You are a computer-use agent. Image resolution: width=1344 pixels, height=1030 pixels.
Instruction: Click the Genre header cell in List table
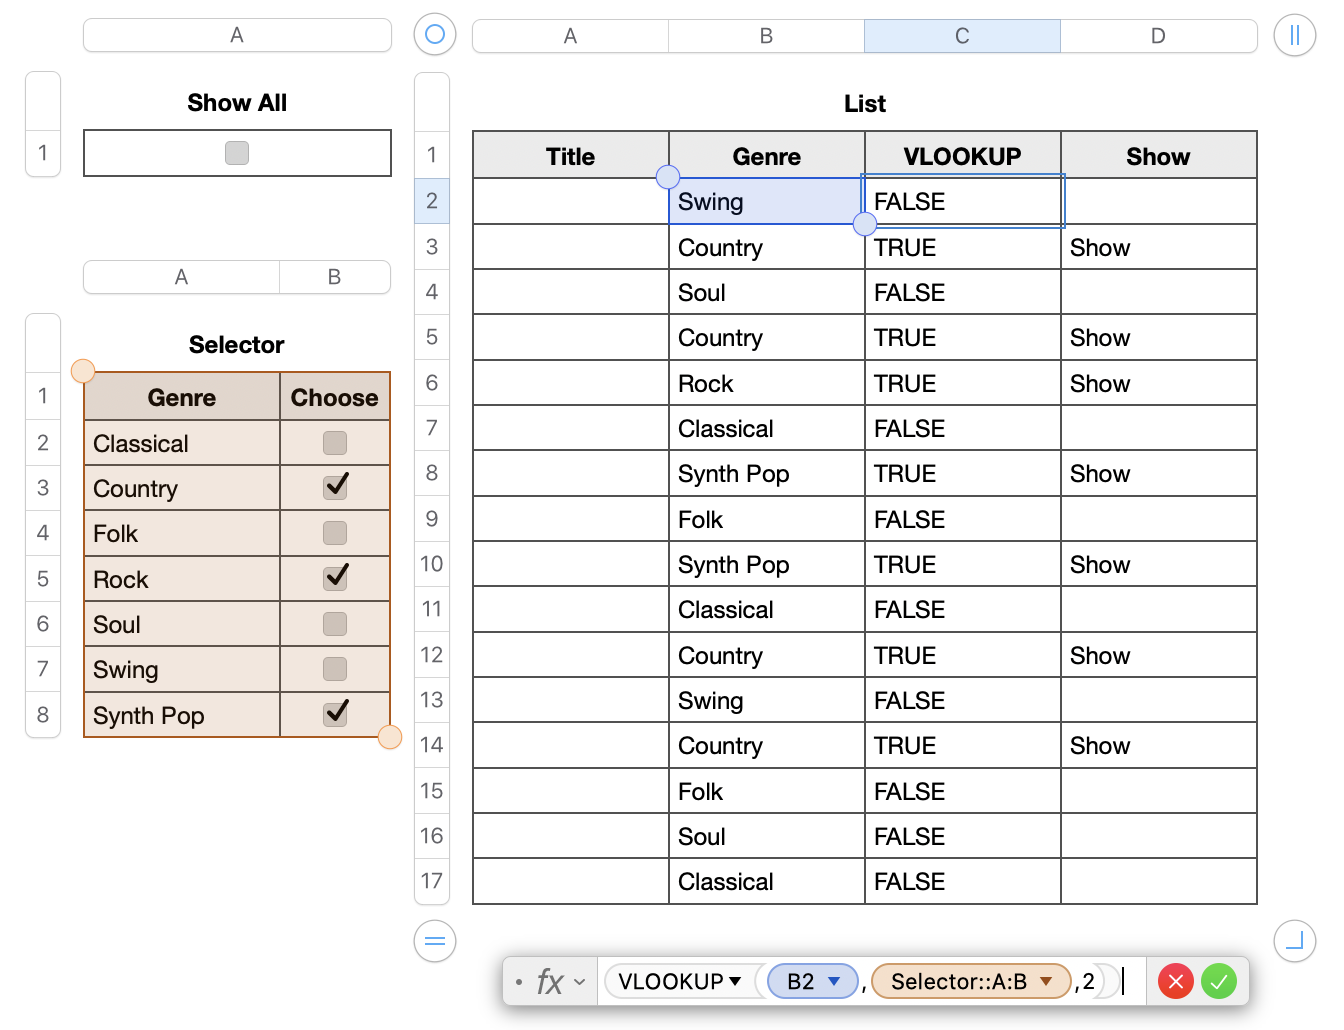766,156
